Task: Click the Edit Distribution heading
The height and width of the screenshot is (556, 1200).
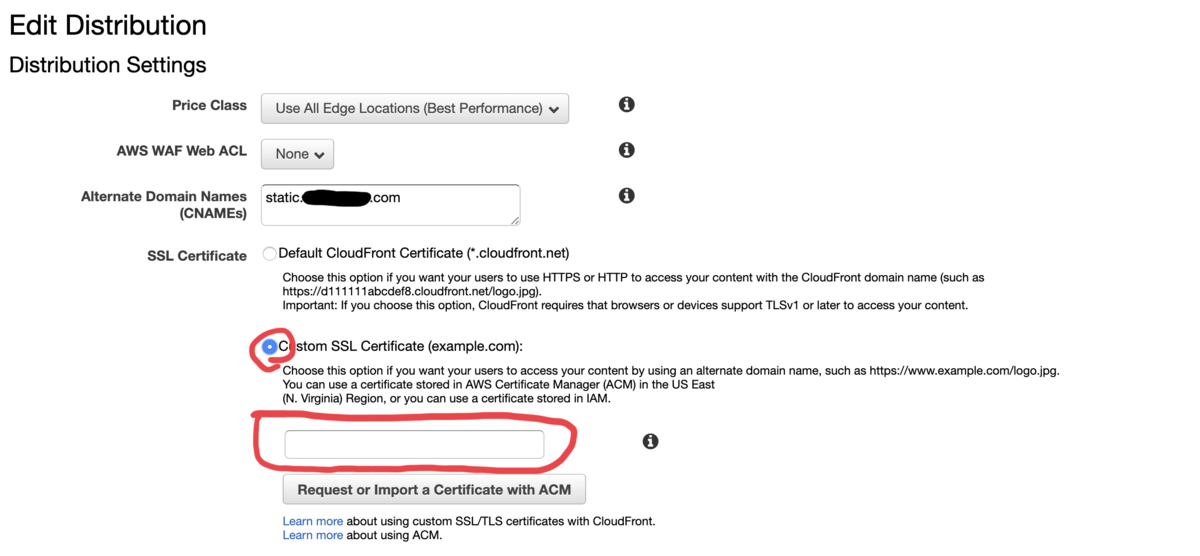Action: click(108, 25)
